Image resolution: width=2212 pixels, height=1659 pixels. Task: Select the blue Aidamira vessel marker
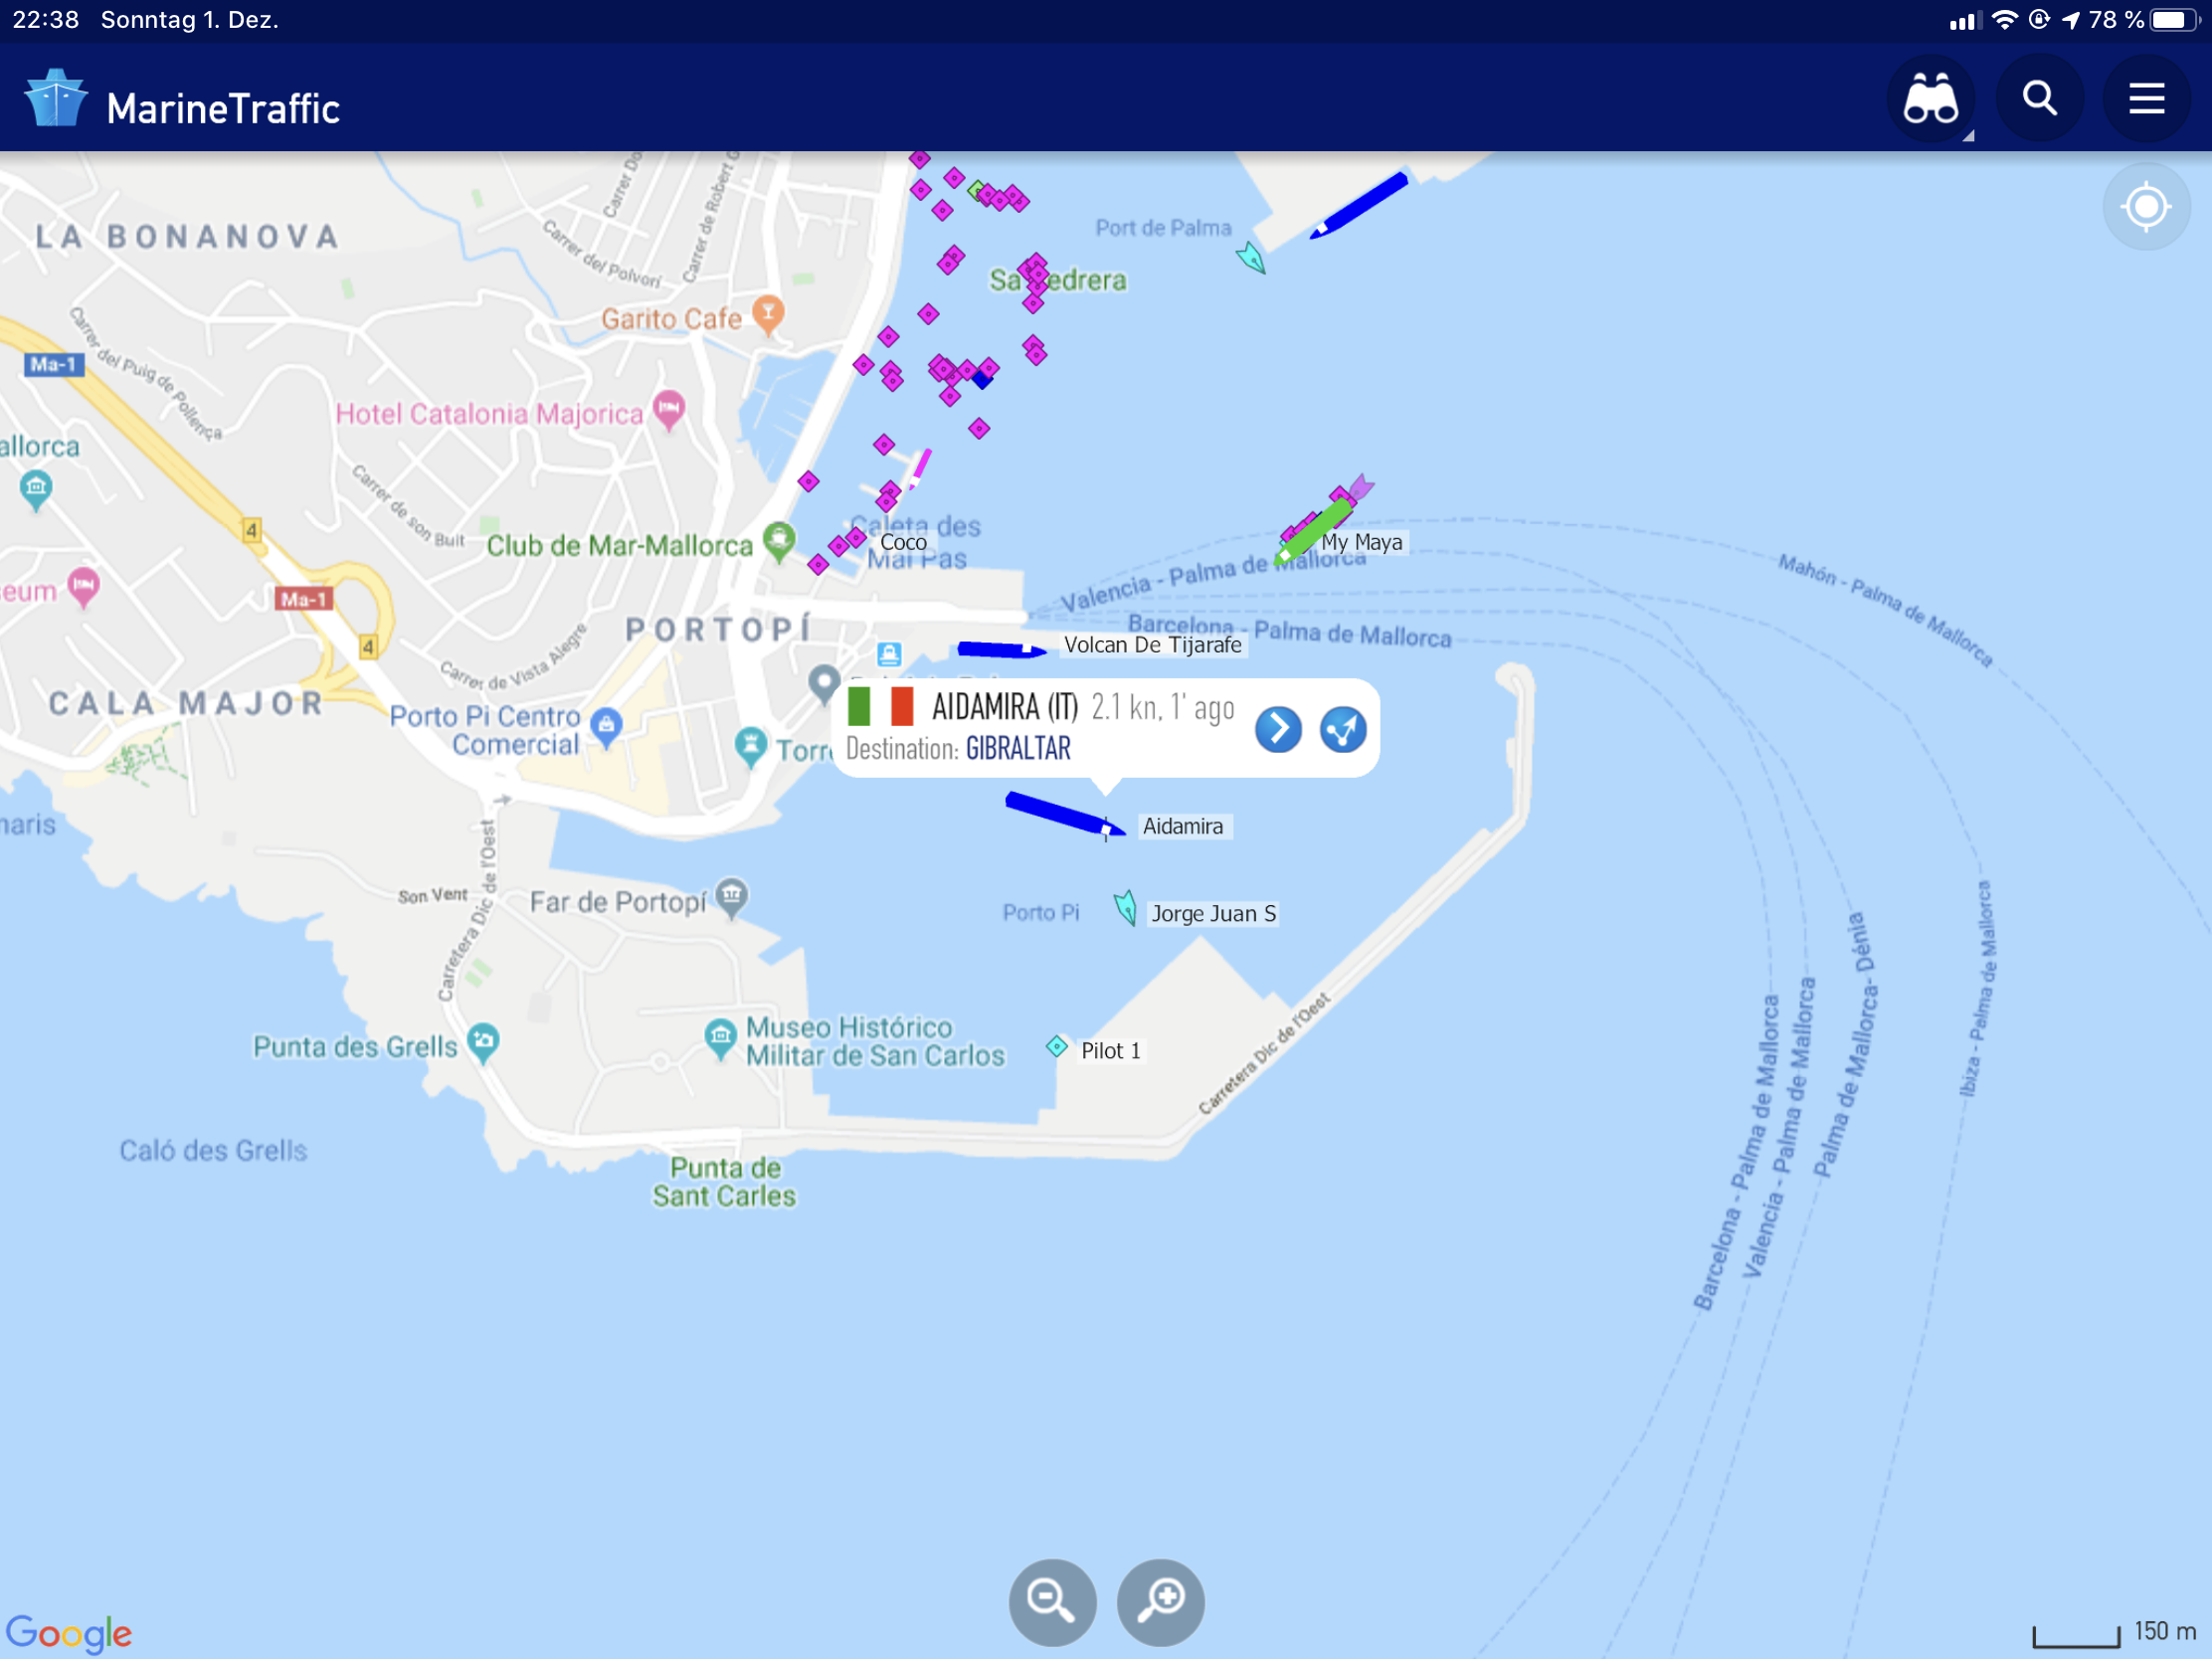point(1062,814)
